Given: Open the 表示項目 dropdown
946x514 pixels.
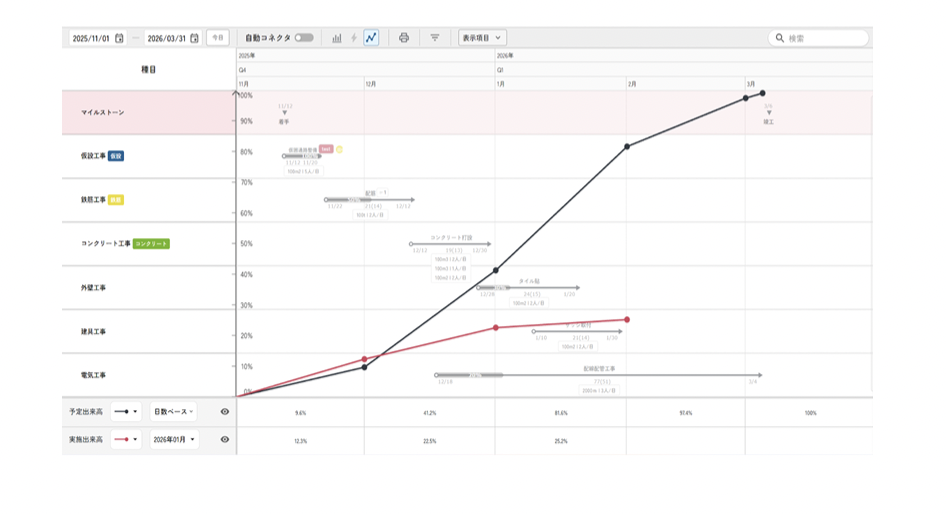Looking at the screenshot, I should pyautogui.click(x=482, y=38).
